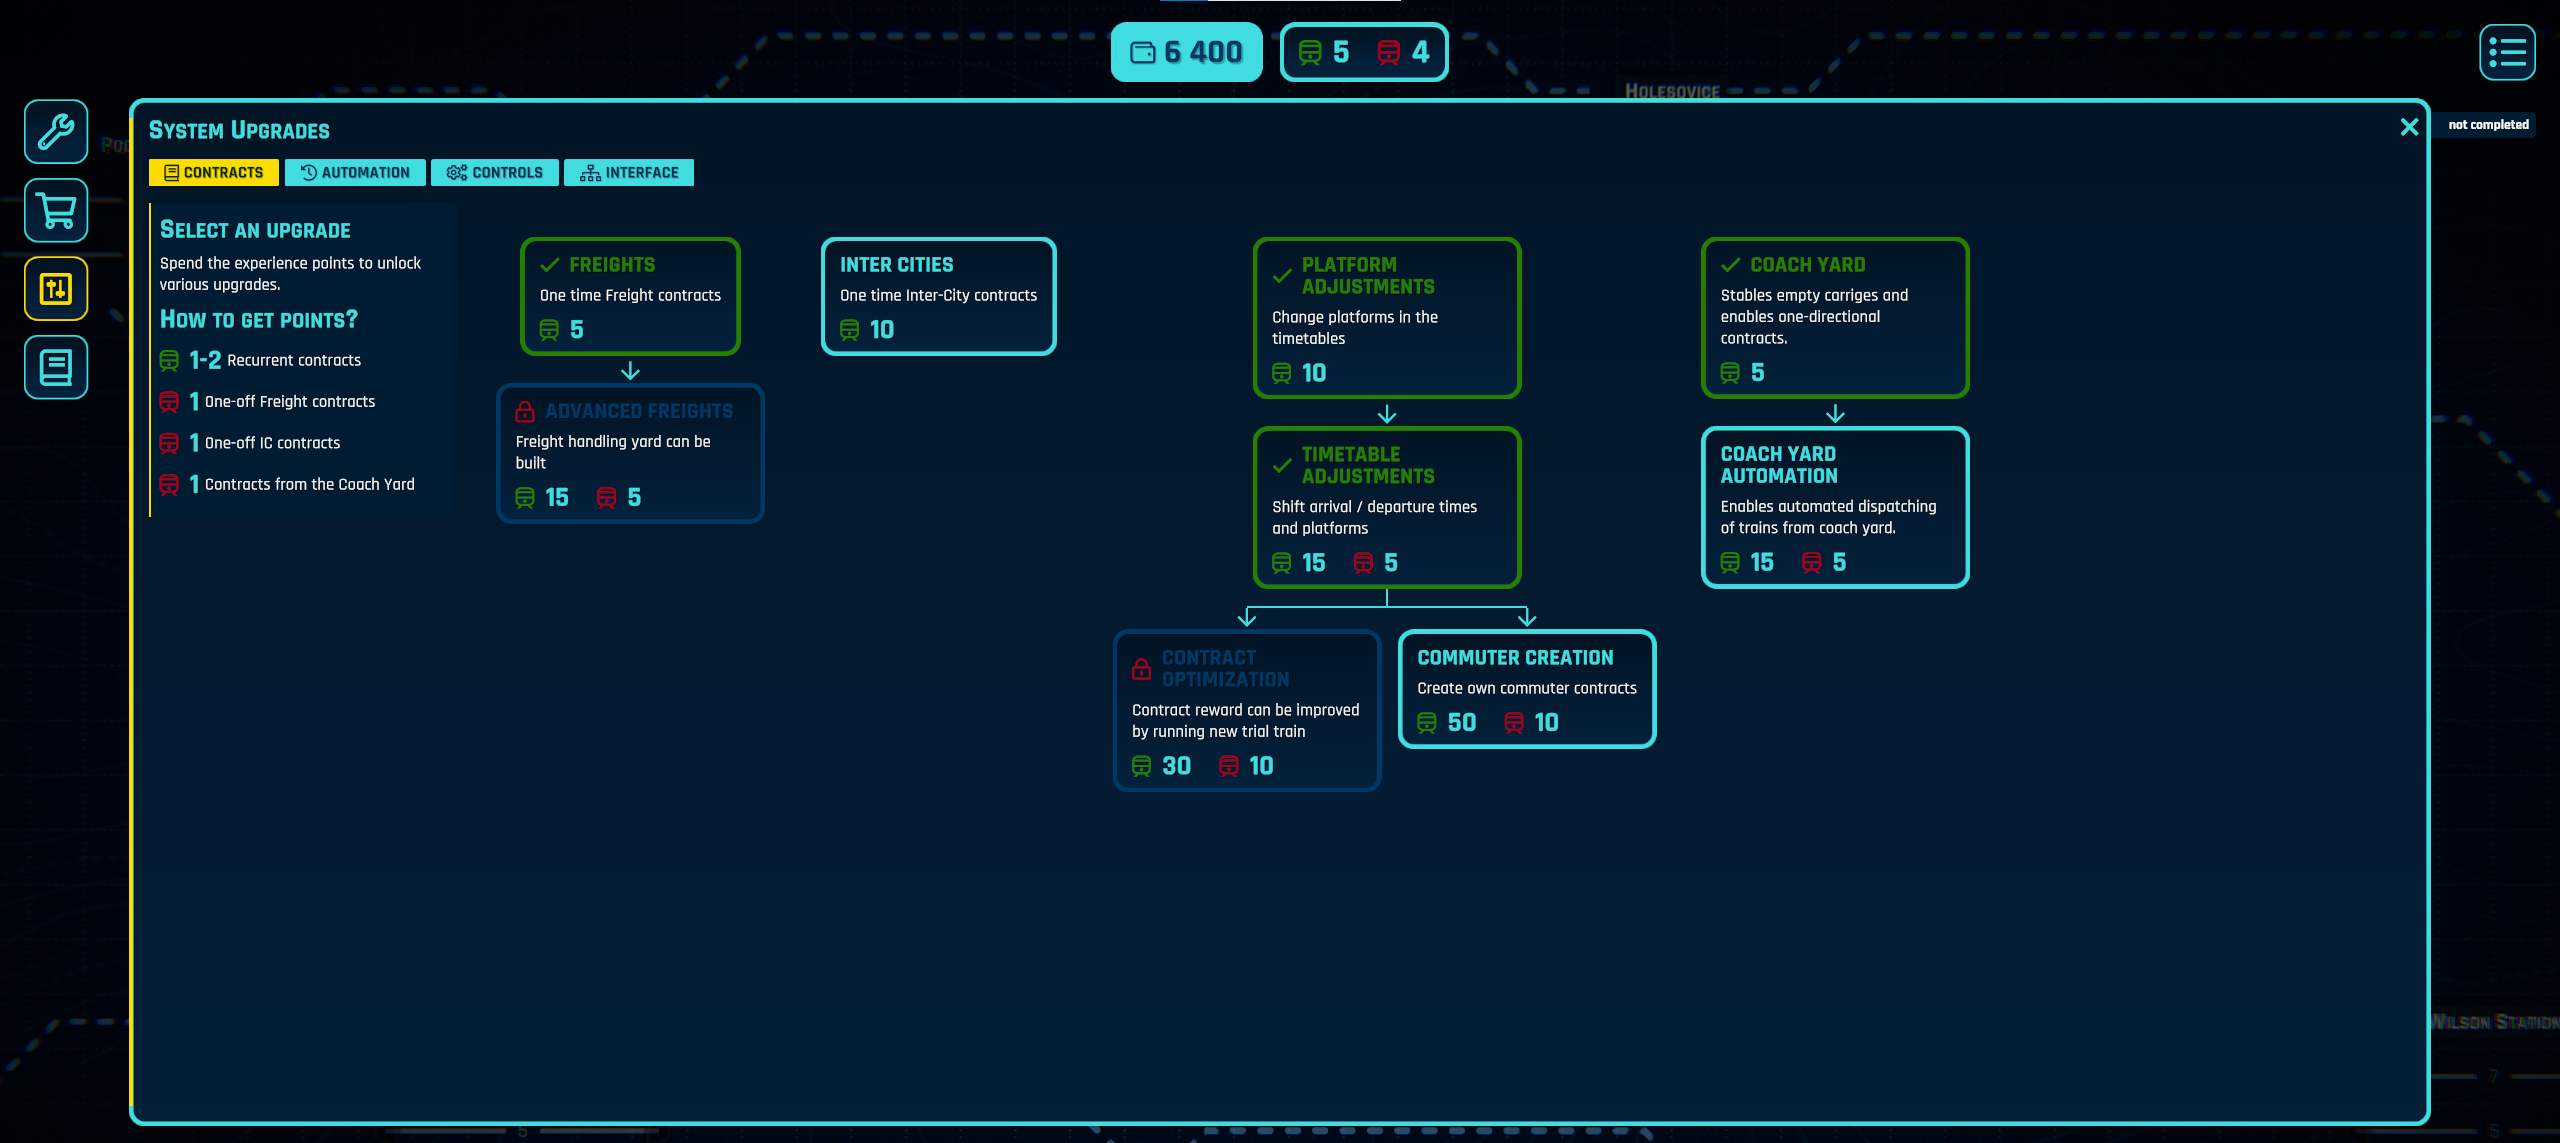
Task: Click Contract Optimization green cost 30 icon
Action: (x=1141, y=766)
